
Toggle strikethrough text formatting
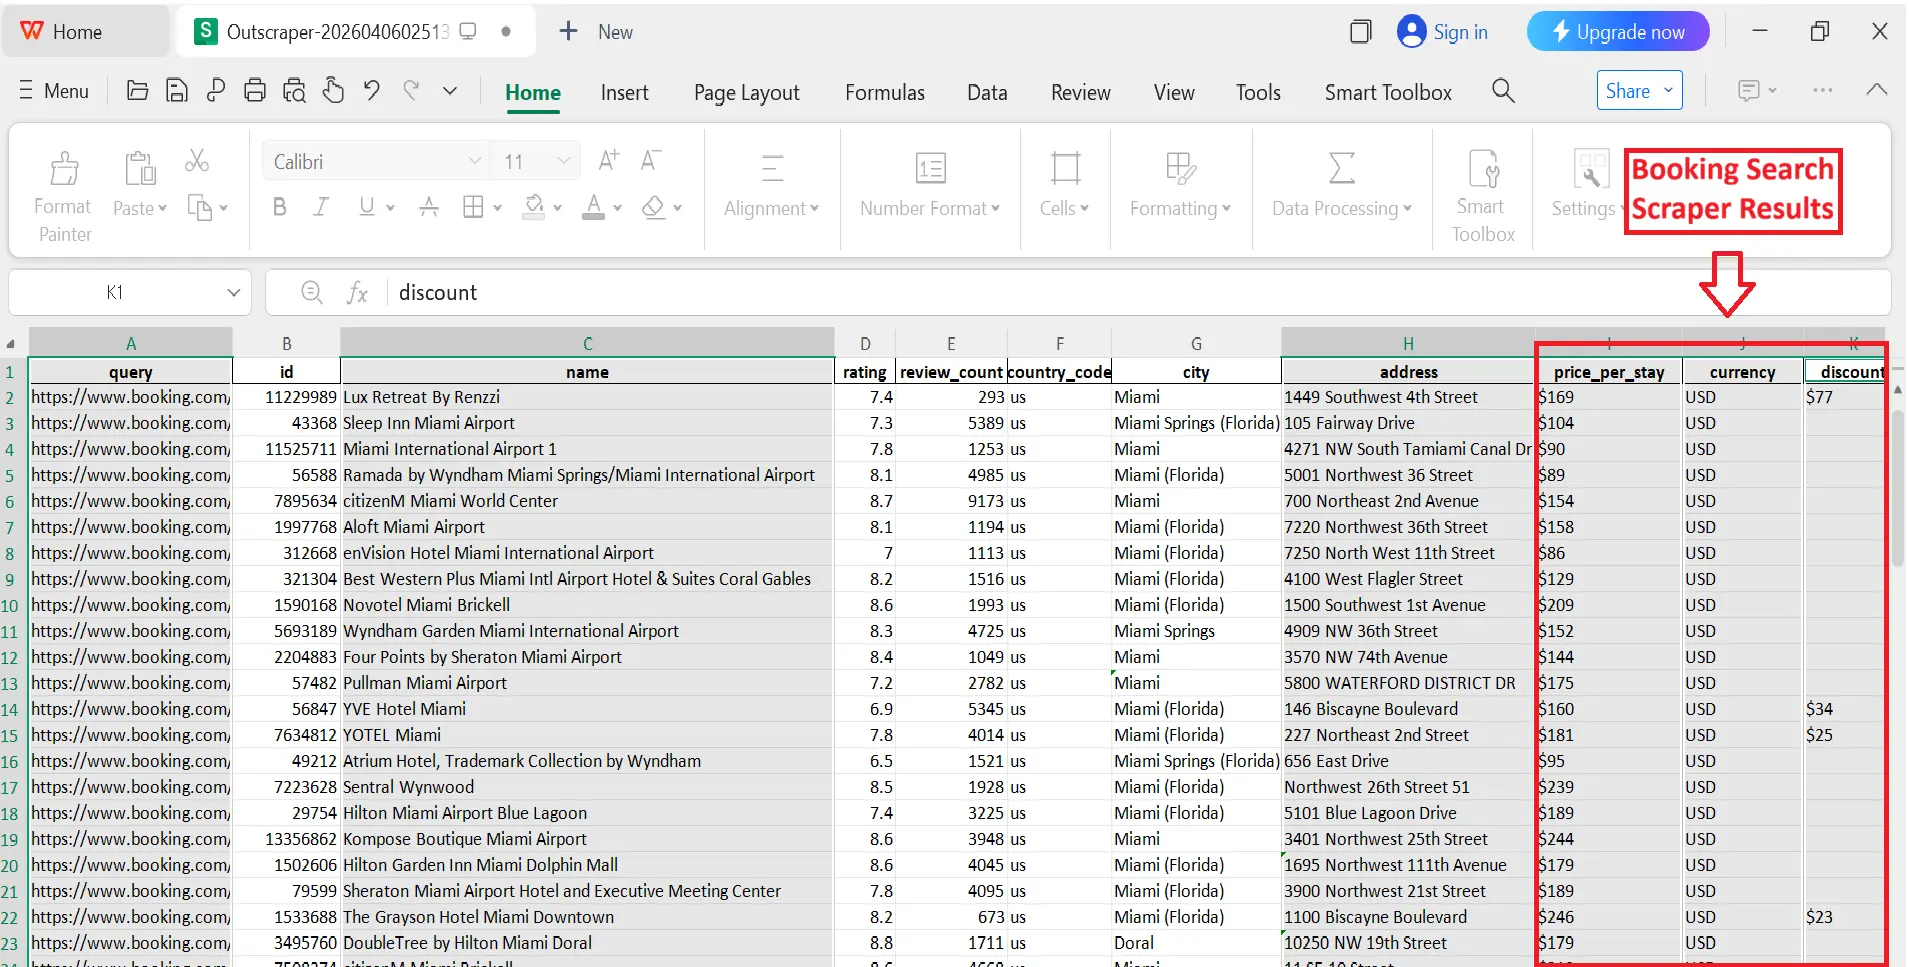click(429, 207)
